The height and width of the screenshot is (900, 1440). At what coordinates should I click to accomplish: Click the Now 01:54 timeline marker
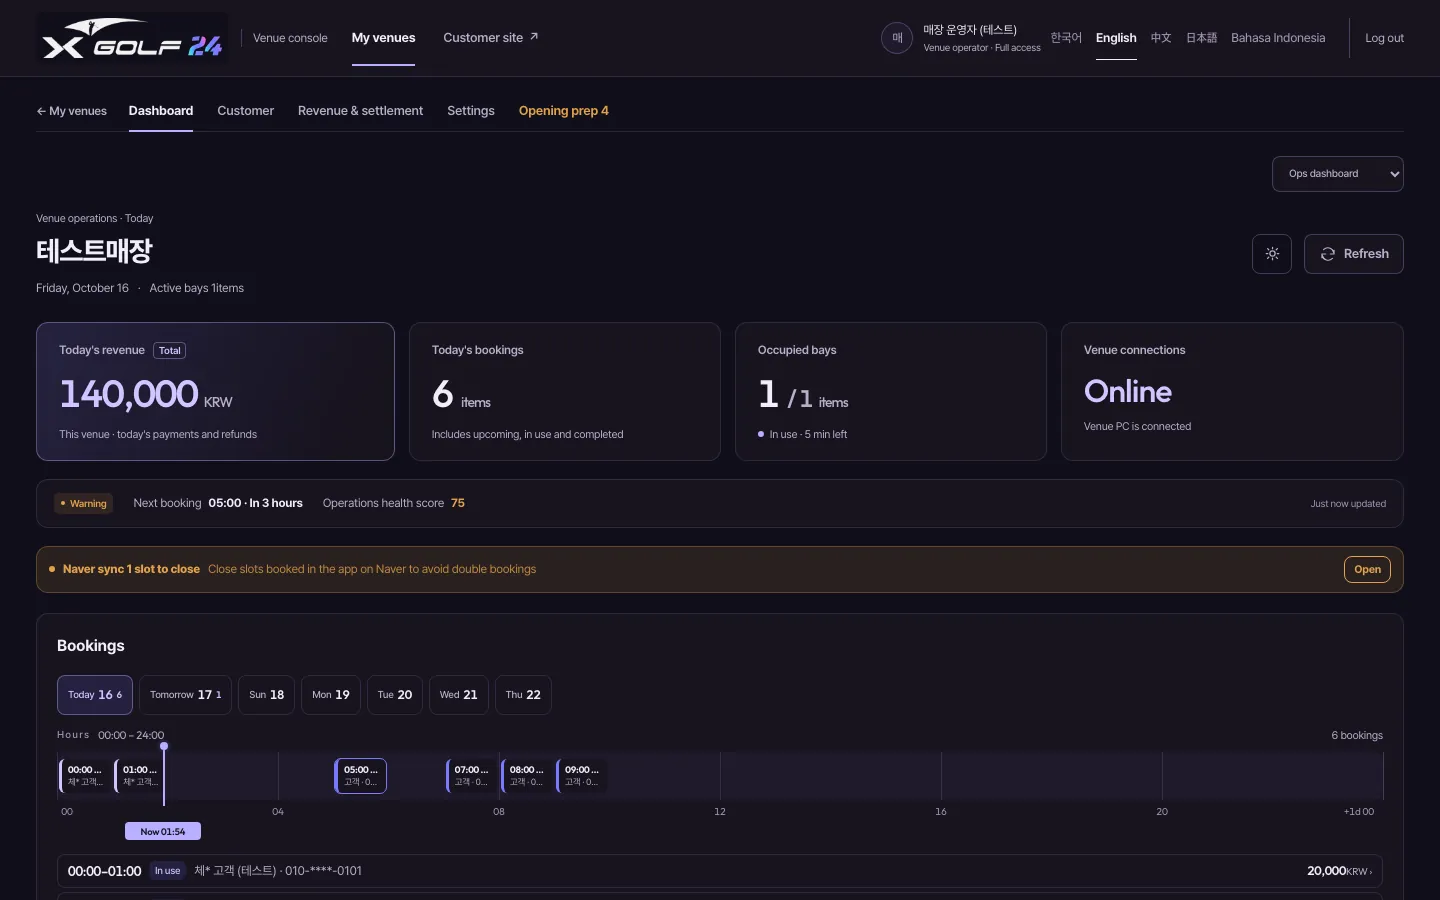coord(163,832)
